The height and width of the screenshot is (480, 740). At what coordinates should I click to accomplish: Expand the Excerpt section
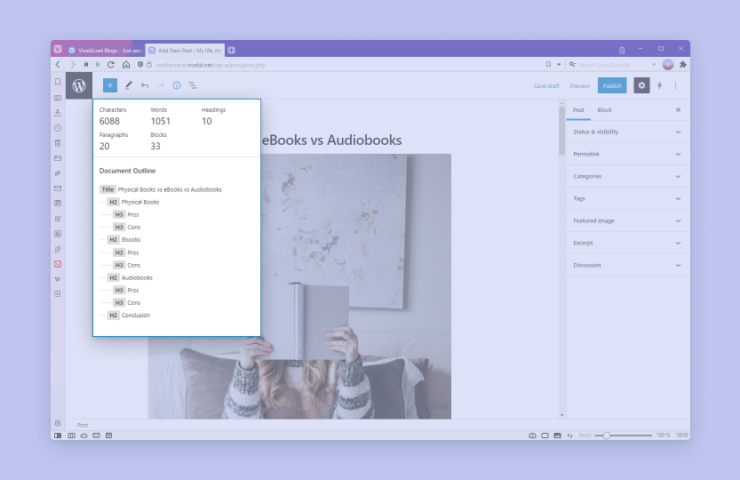[x=628, y=243]
